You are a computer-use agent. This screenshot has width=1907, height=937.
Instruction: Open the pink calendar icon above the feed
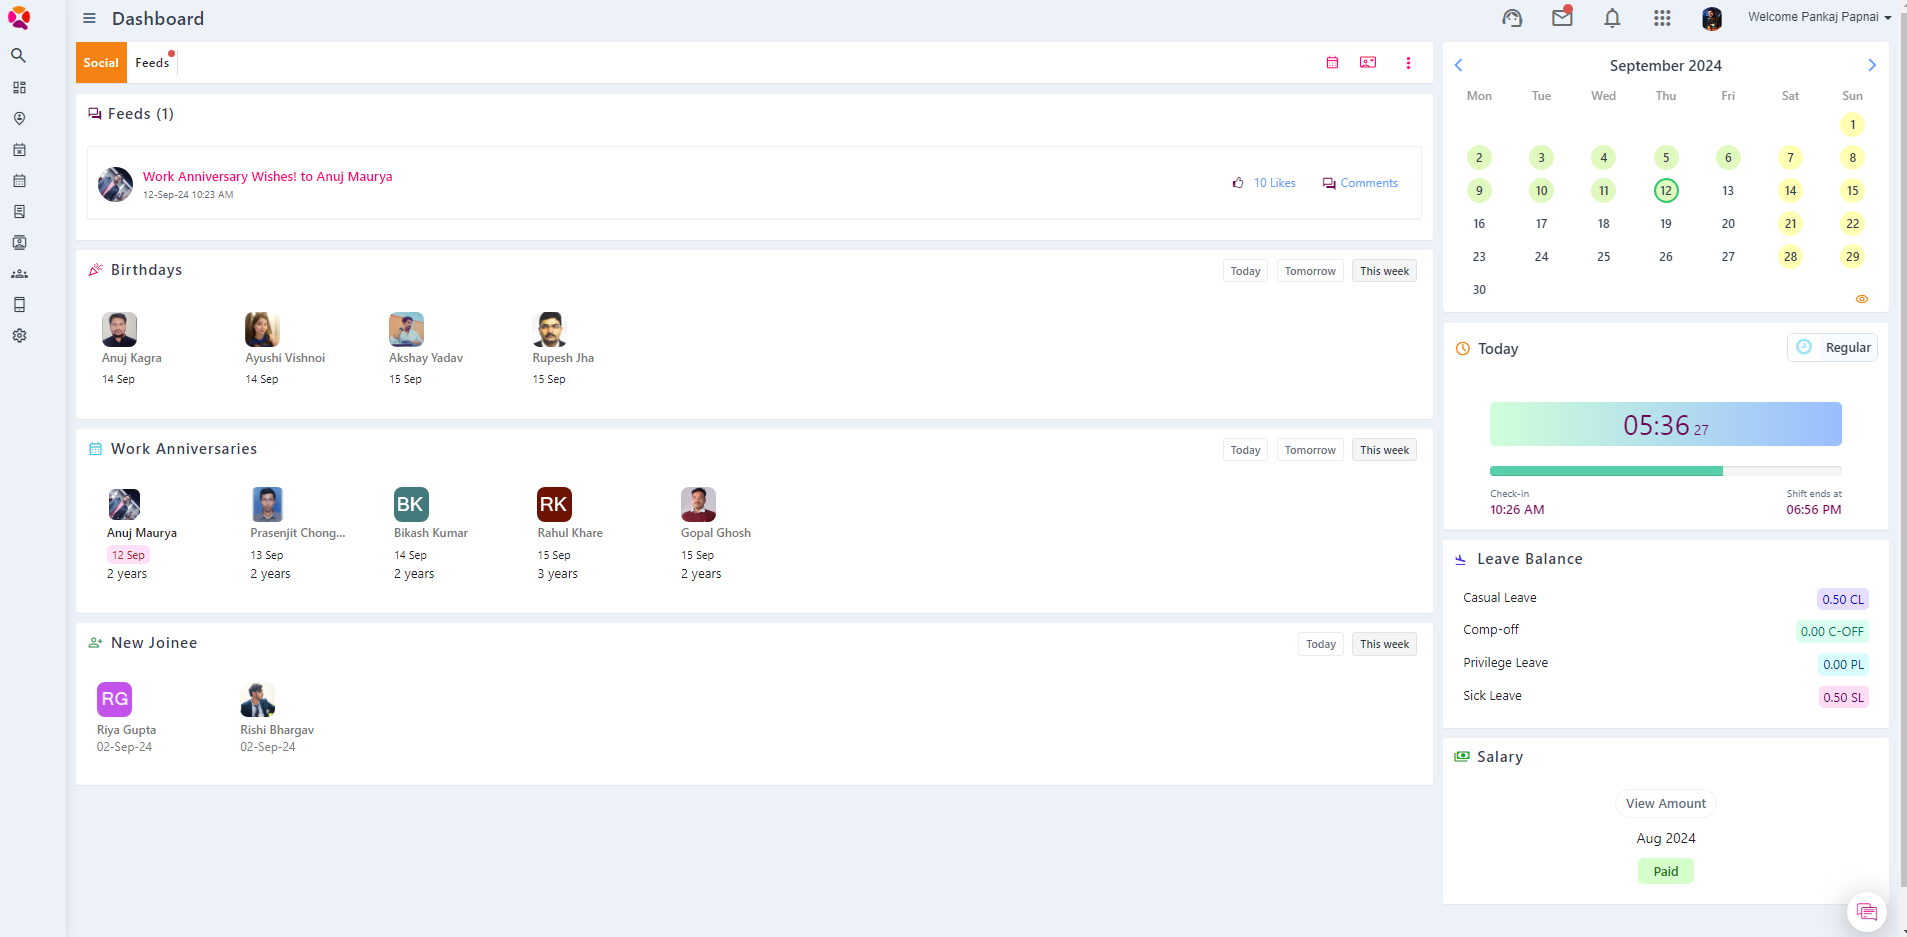coord(1333,62)
